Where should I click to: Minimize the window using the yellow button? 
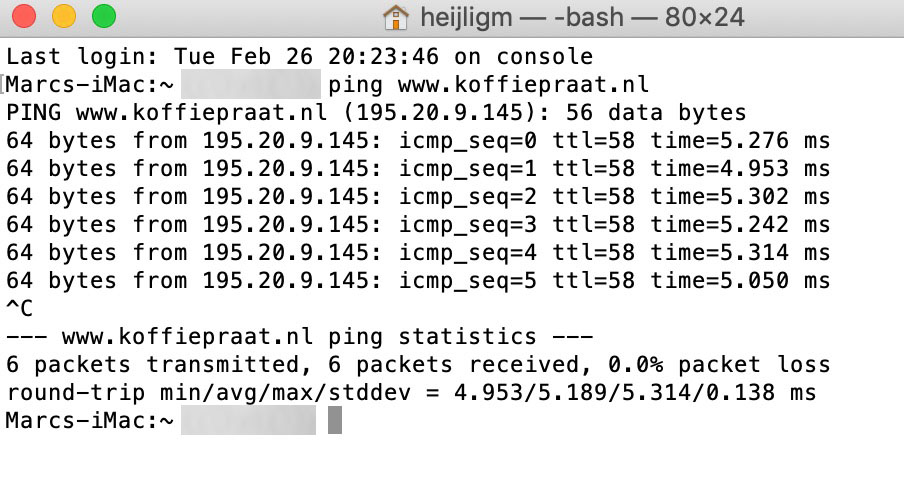pos(63,17)
